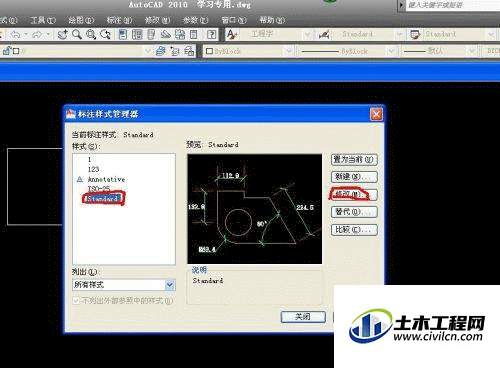Screen dimensions: 500x368
Task: Click the Zoom Previous icon
Action: [x=105, y=34]
